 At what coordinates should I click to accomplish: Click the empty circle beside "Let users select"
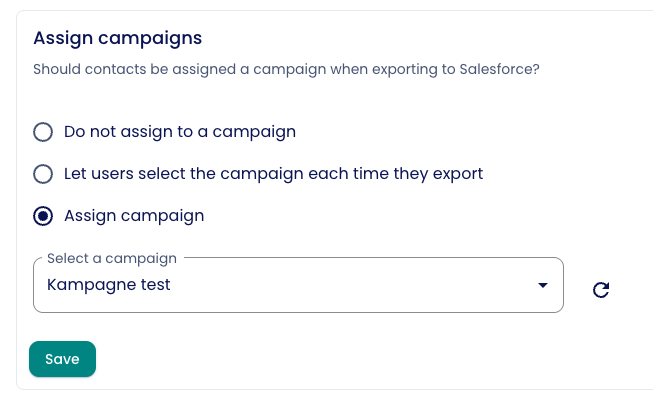43,174
